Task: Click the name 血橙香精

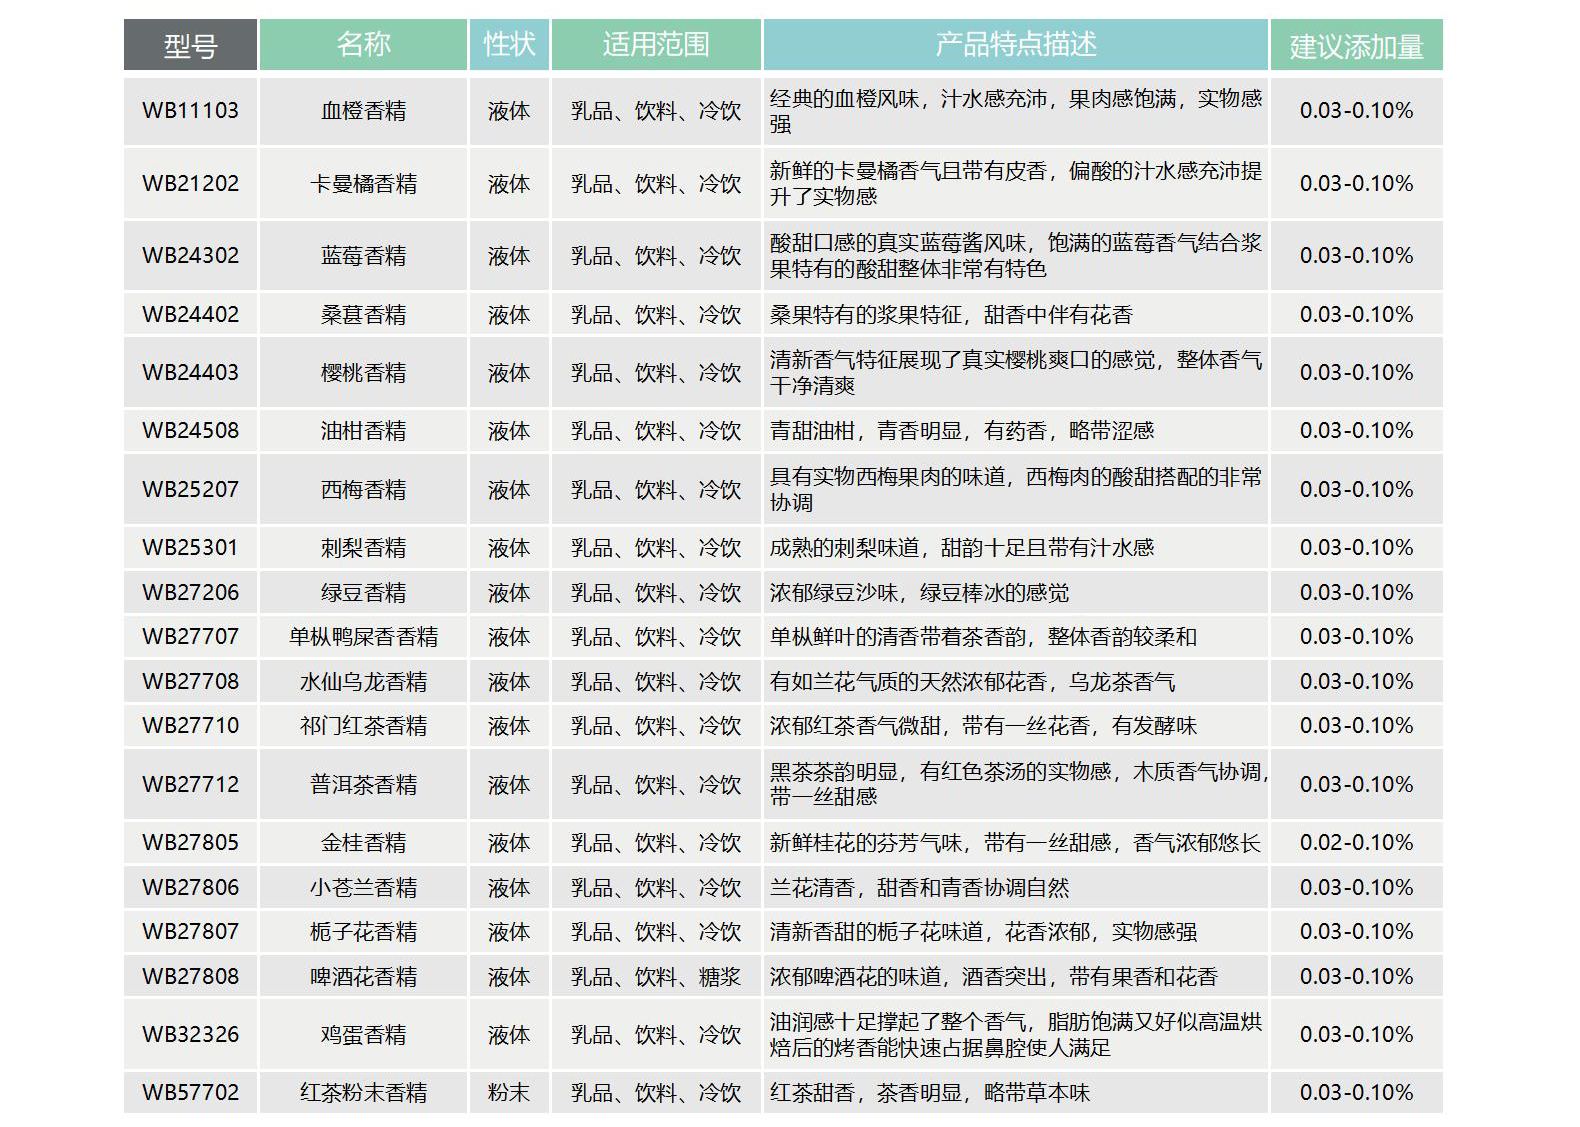Action: pyautogui.click(x=363, y=111)
